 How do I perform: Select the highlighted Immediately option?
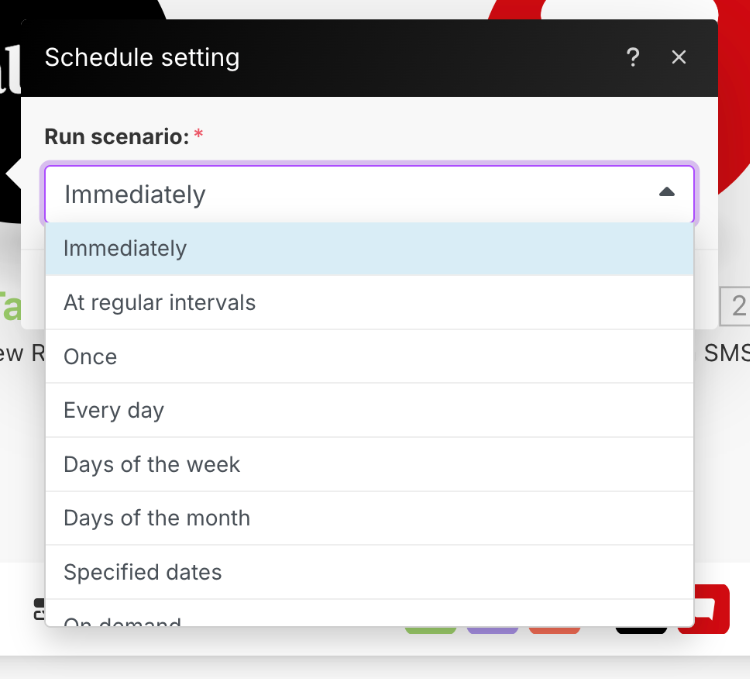pos(369,249)
